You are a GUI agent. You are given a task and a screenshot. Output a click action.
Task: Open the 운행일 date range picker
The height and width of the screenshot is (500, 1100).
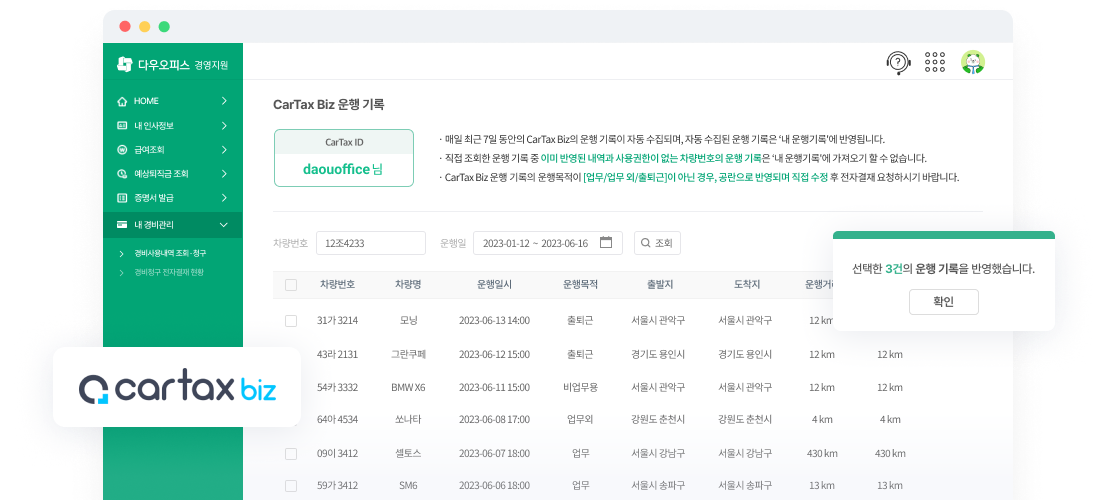click(548, 243)
